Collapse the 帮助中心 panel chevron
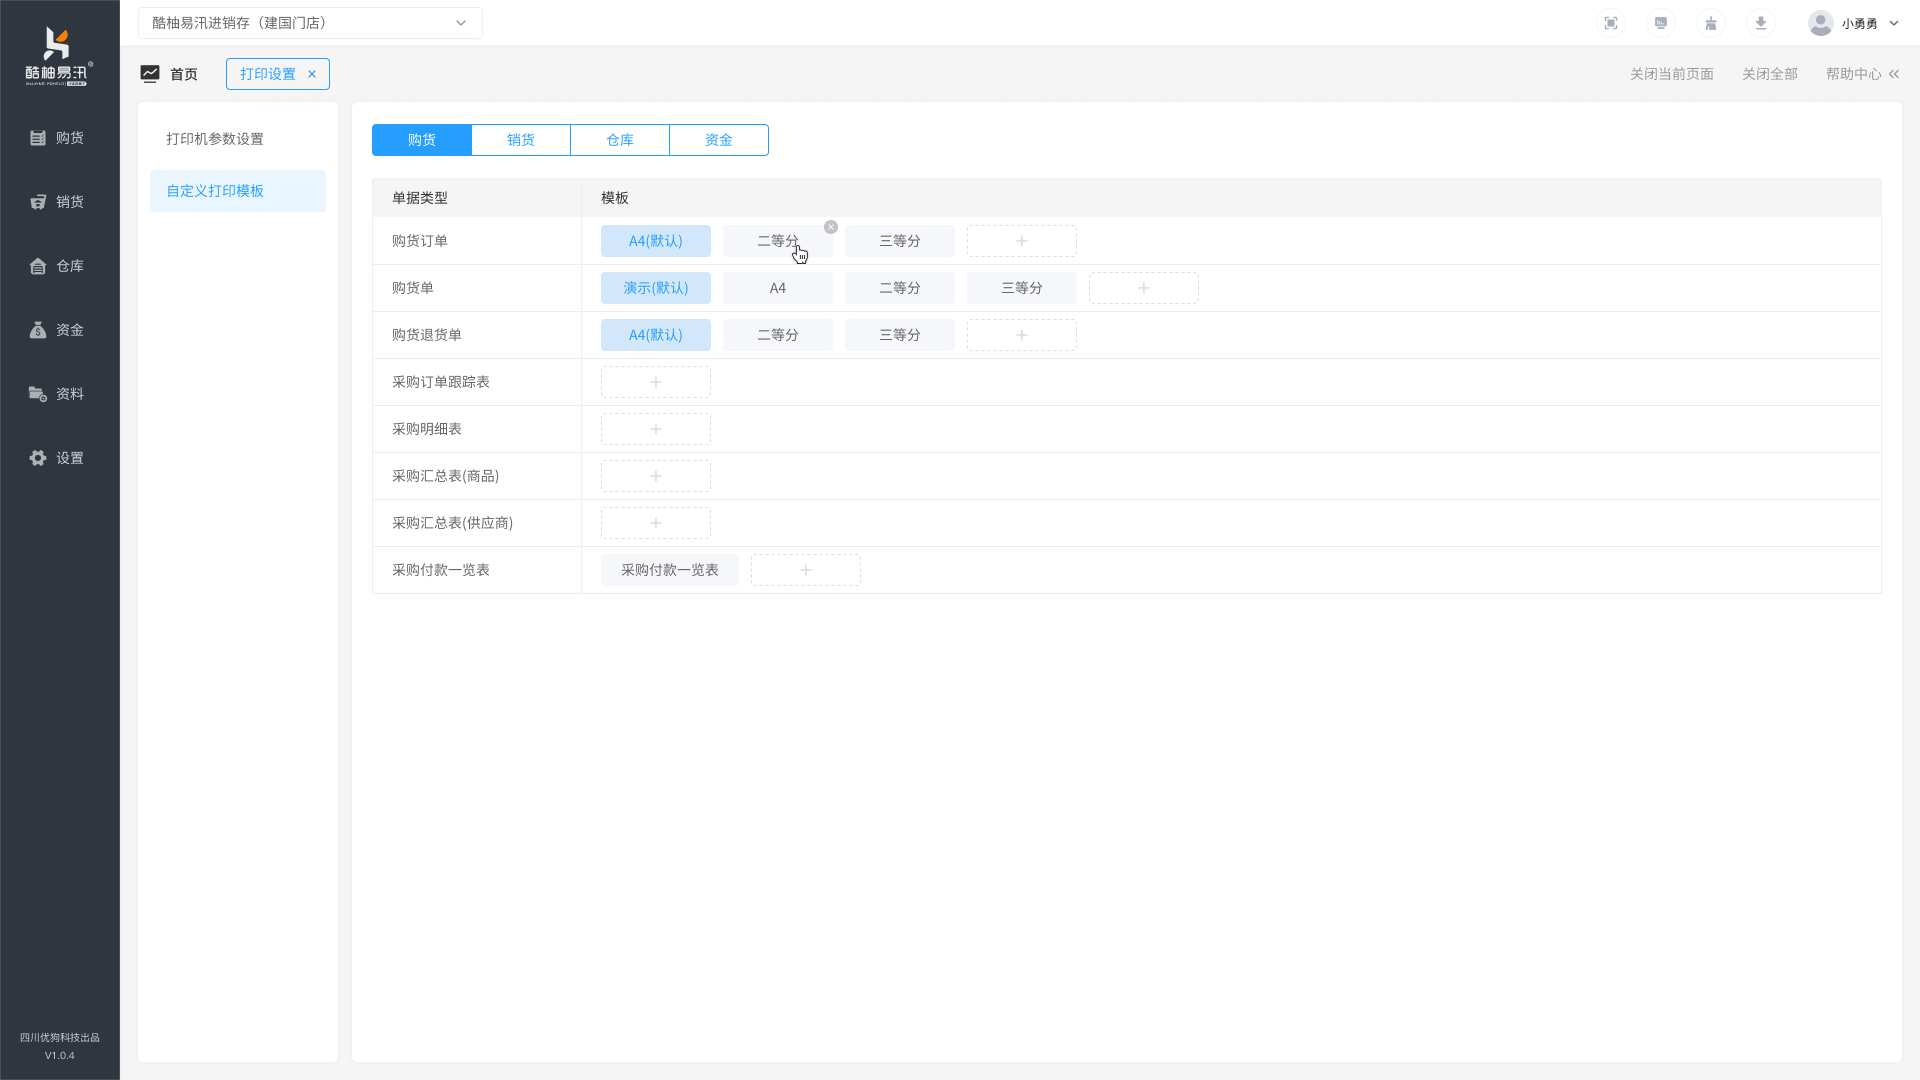This screenshot has height=1080, width=1920. [1894, 74]
